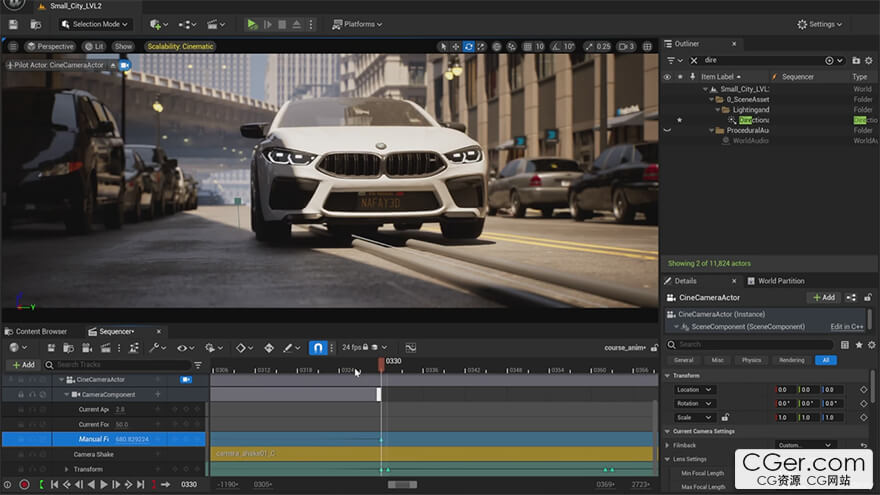Expand the Transform track in Sequencer
The width and height of the screenshot is (880, 495).
pos(67,469)
